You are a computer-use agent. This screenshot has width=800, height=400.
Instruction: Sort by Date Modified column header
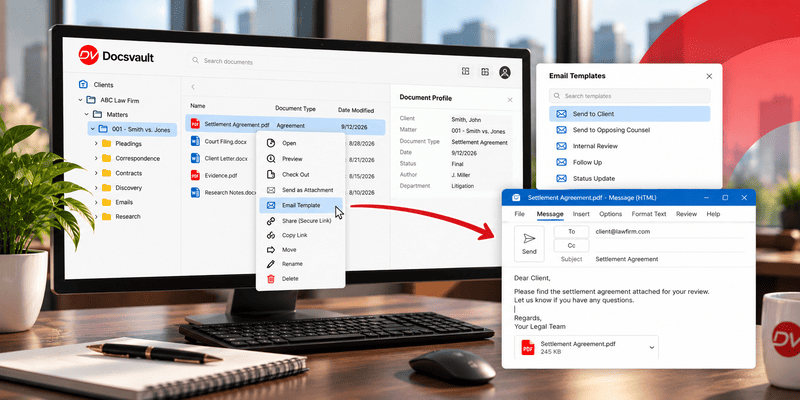(356, 110)
